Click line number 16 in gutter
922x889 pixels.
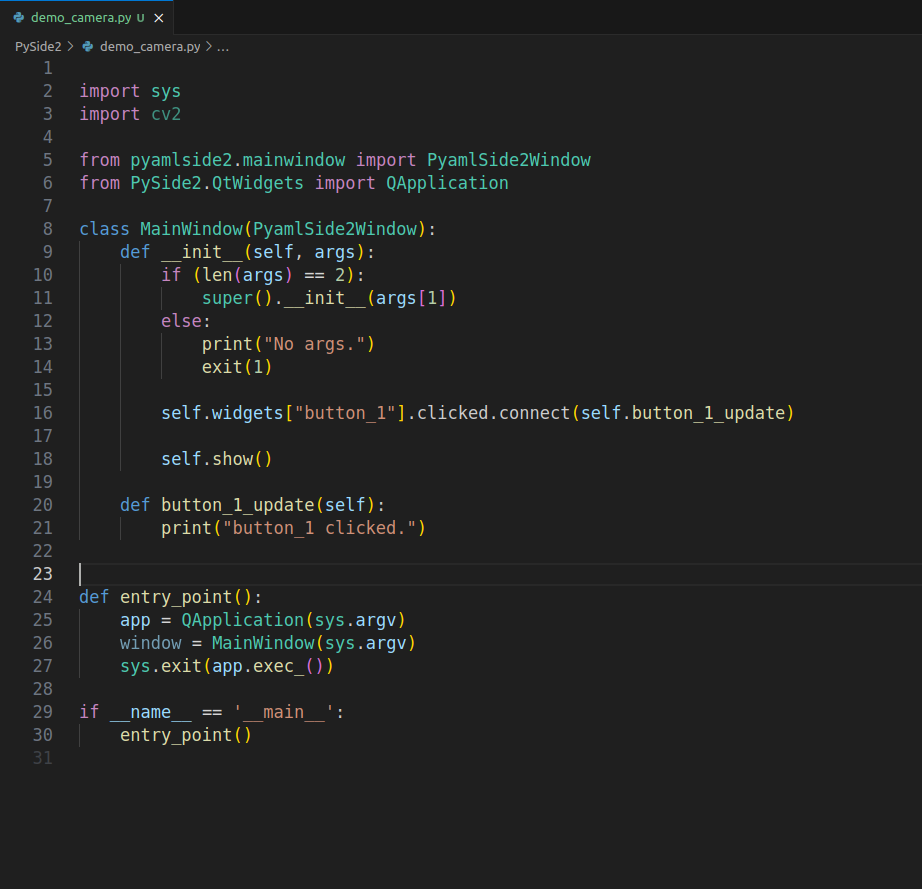(42, 413)
